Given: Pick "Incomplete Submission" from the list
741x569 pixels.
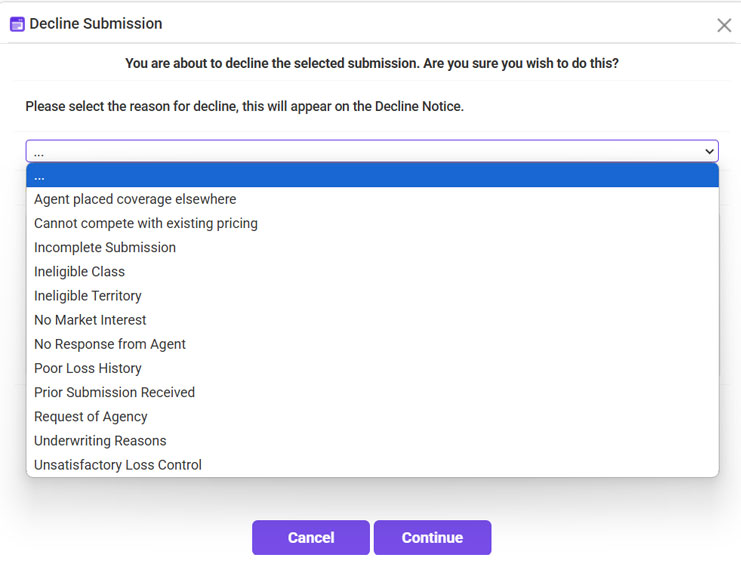Looking at the screenshot, I should point(105,247).
